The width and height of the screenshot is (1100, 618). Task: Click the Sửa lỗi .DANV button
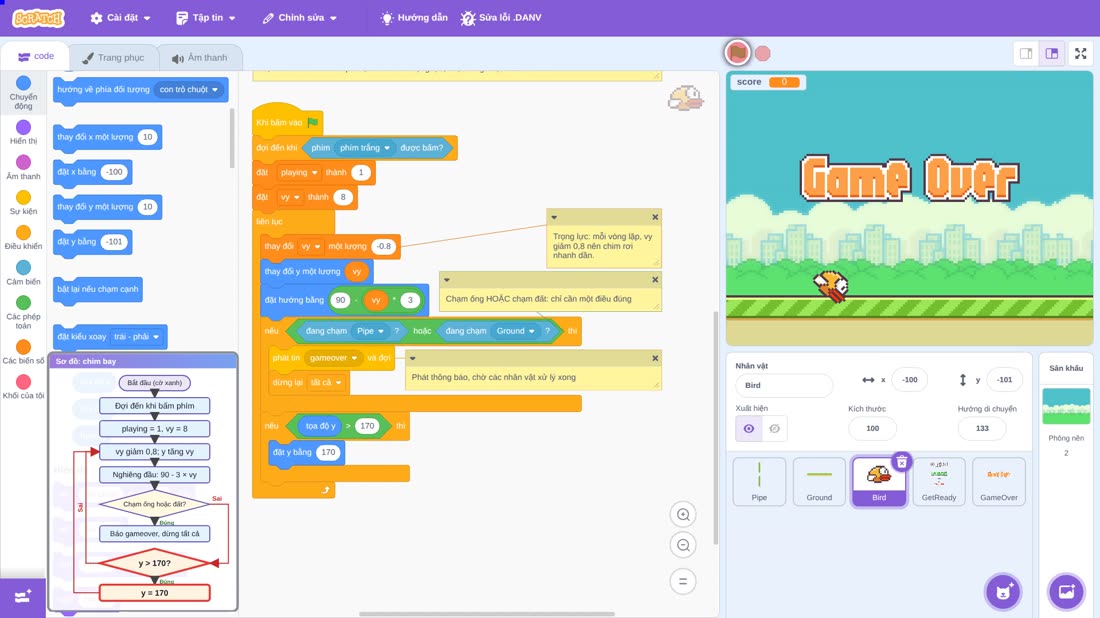coord(501,18)
